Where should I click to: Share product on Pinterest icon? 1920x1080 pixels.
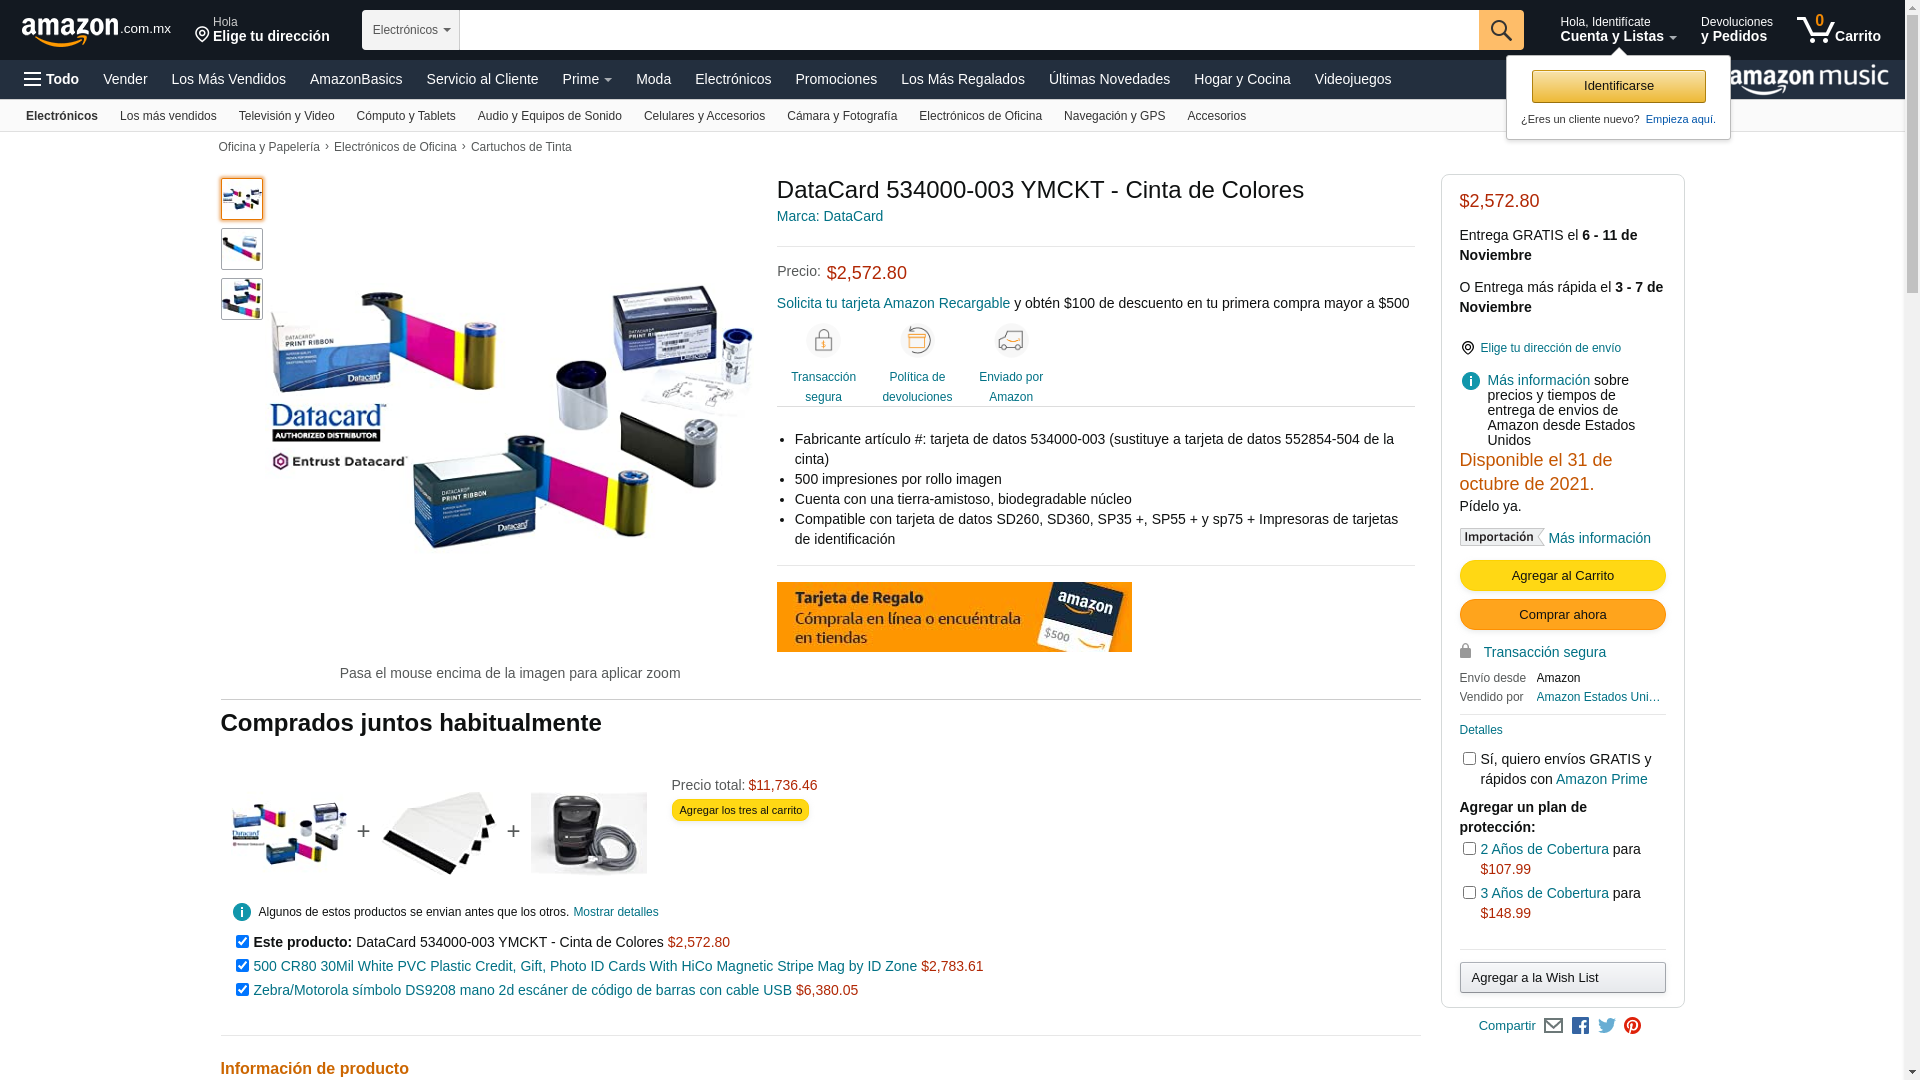(x=1633, y=1026)
